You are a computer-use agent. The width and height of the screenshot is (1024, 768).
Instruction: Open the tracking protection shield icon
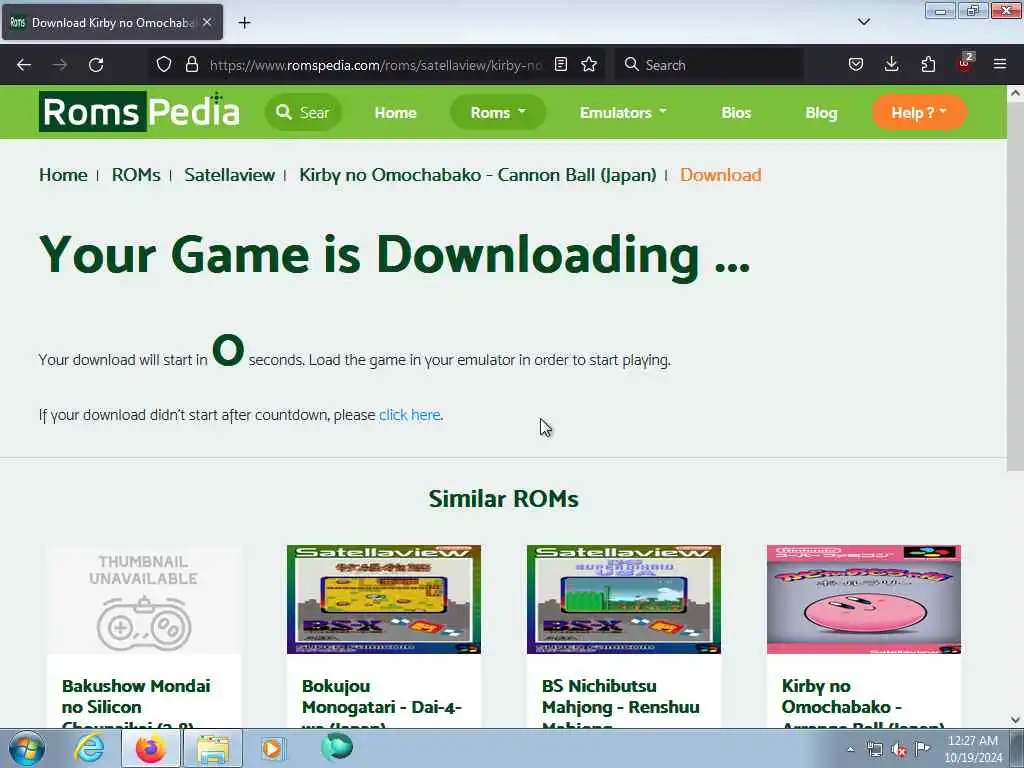click(164, 64)
